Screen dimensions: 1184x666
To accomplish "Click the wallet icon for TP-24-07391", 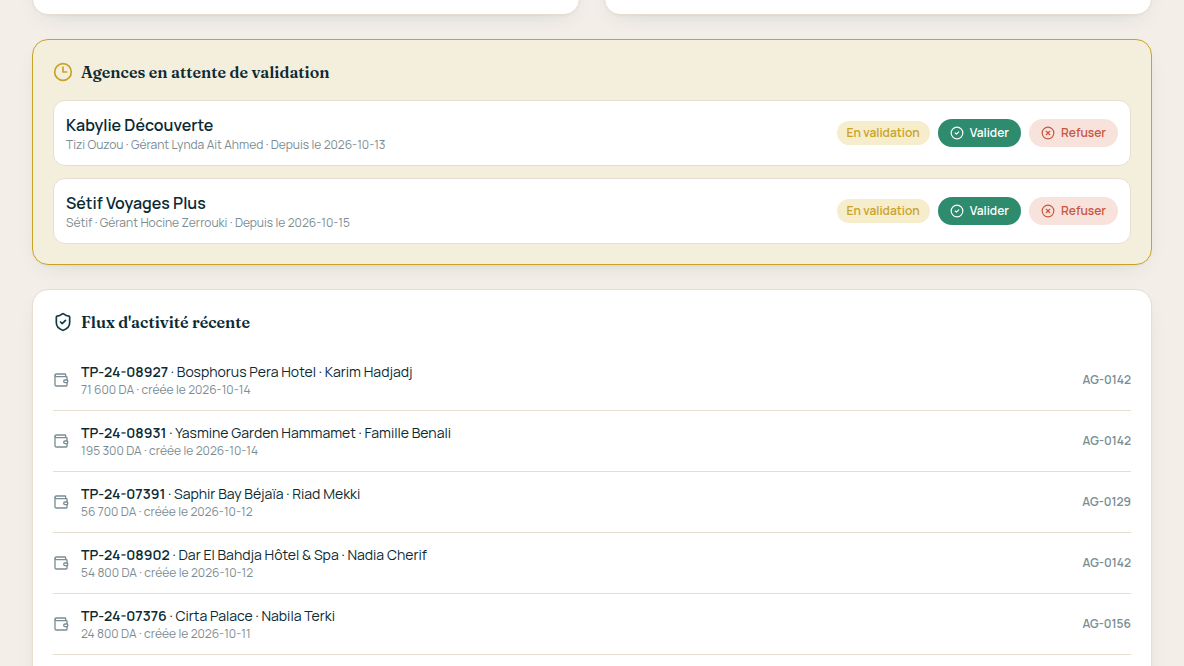I will pyautogui.click(x=61, y=502).
